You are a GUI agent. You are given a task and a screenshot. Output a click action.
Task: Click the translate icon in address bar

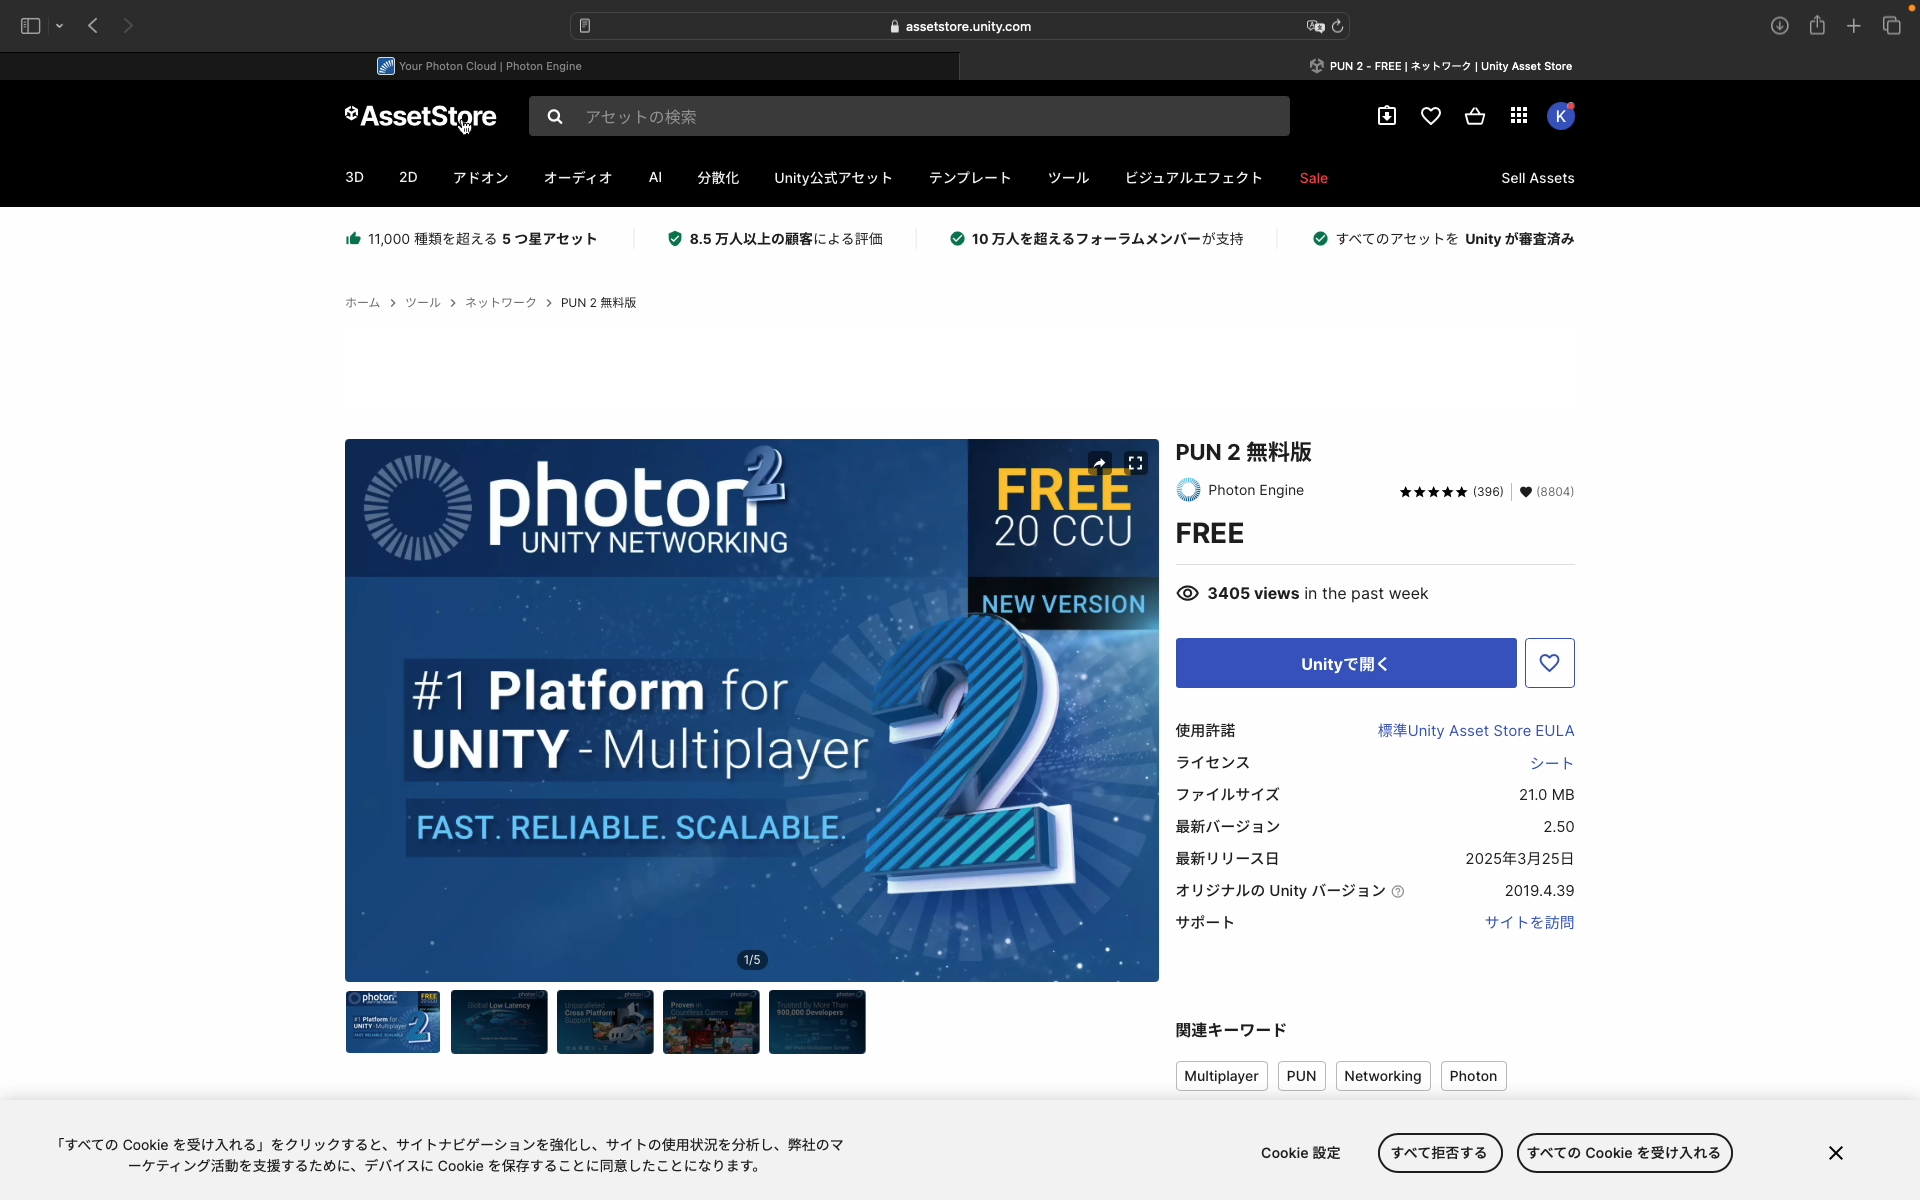coord(1315,26)
